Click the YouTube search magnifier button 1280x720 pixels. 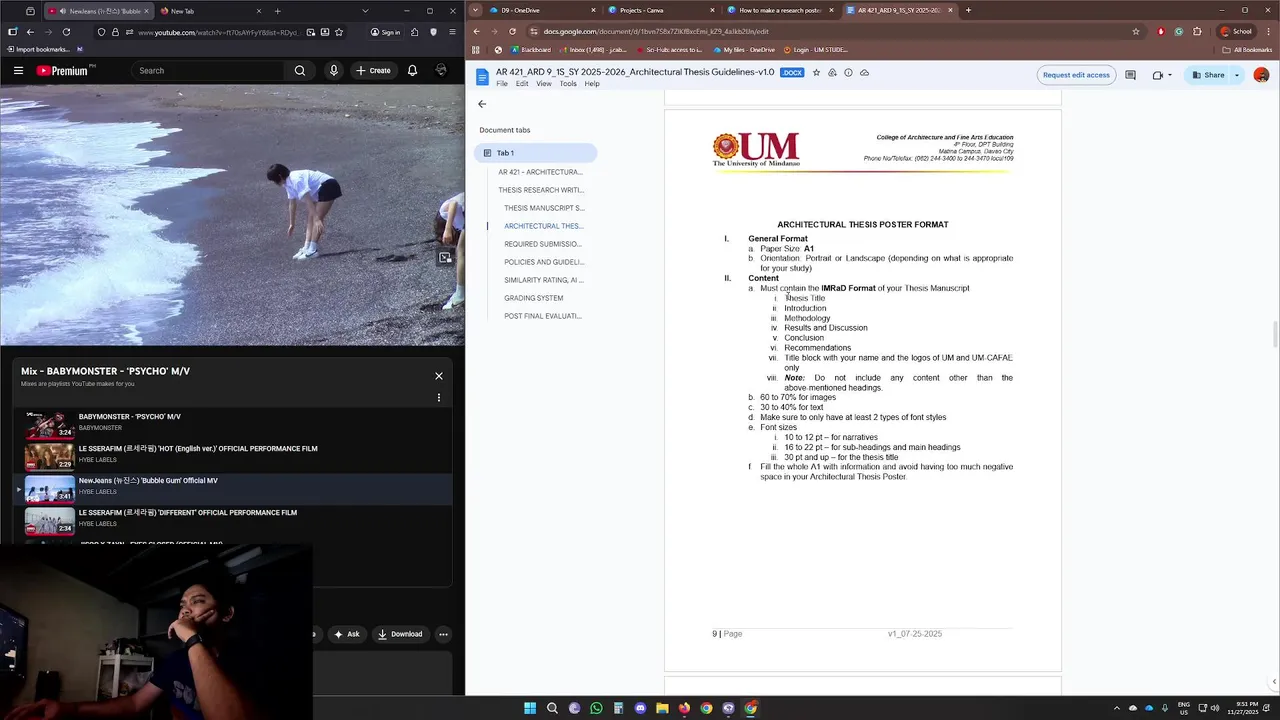300,71
